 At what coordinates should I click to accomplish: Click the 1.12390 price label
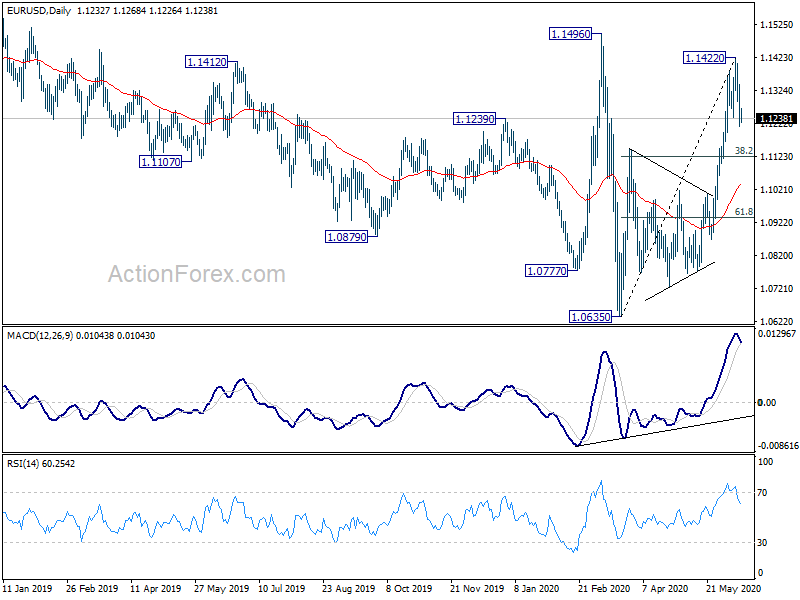point(474,119)
